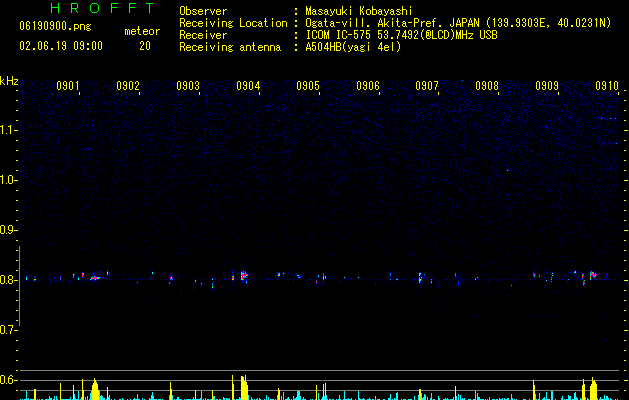The height and width of the screenshot is (400, 629).
Task: Click the 1.0 kHz axis label
Action: [8, 180]
